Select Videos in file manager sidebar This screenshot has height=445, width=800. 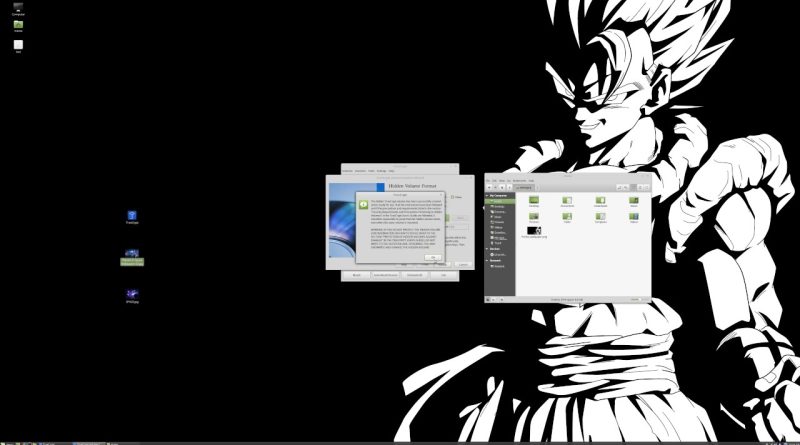[499, 228]
